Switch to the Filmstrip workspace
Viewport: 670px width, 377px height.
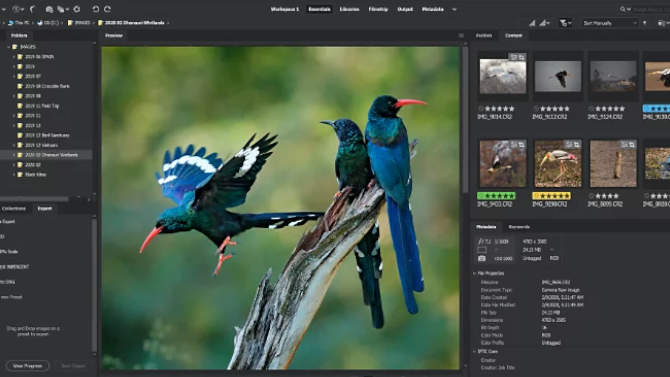click(378, 9)
